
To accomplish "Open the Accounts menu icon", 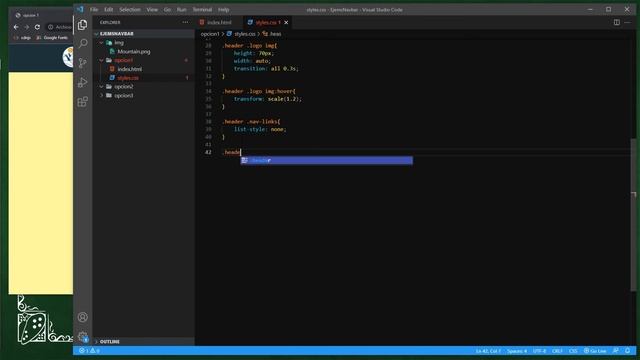I will 82,317.
